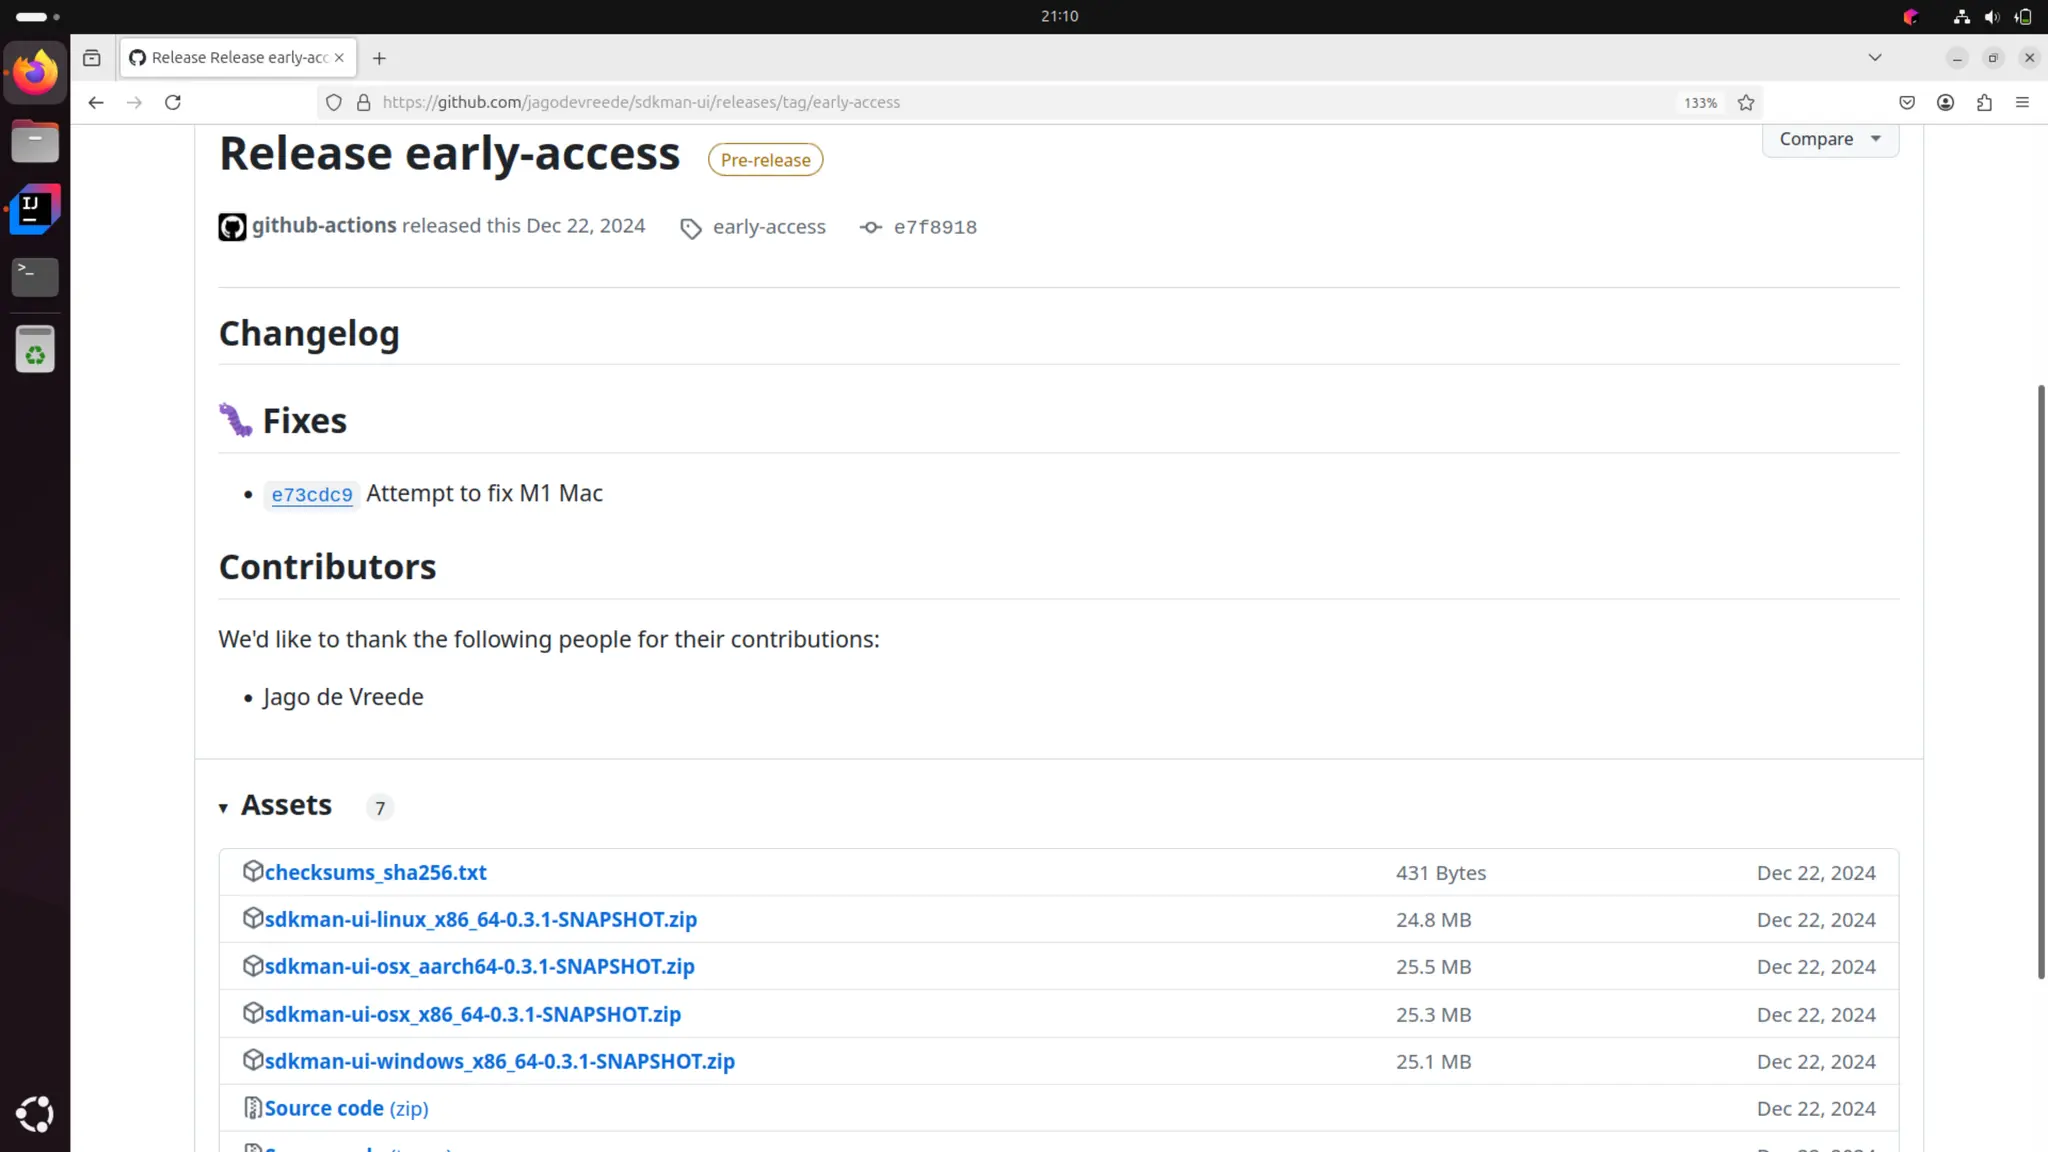
Task: Open a new tab with plus button
Action: [x=379, y=58]
